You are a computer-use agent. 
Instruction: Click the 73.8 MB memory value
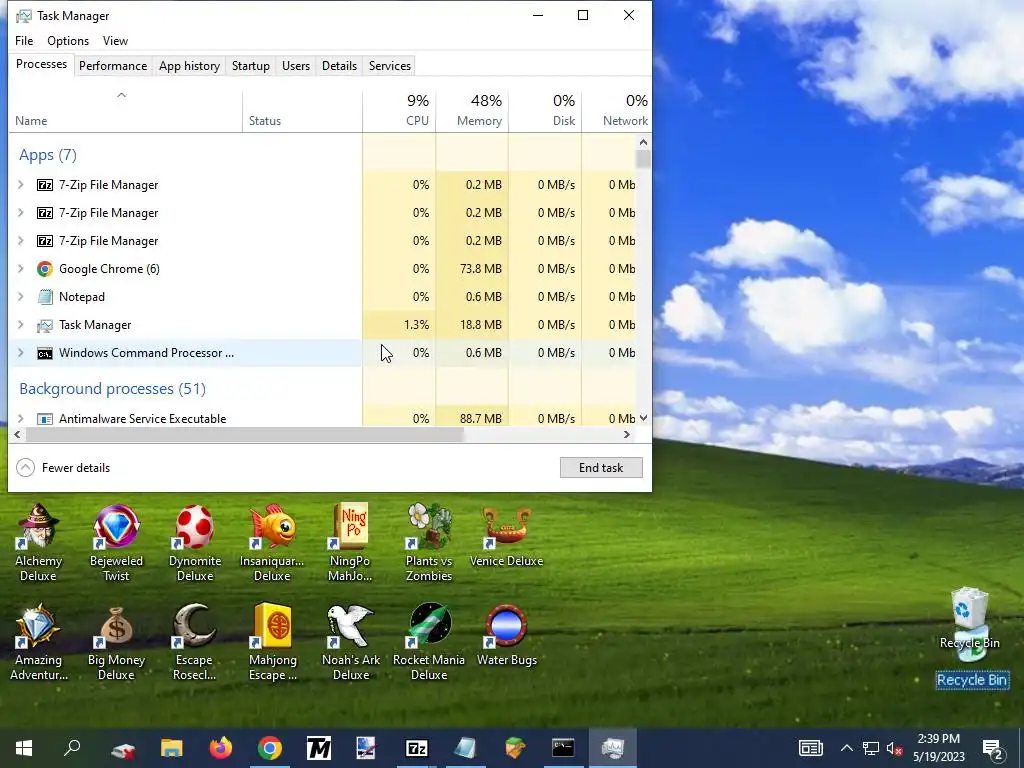point(481,269)
